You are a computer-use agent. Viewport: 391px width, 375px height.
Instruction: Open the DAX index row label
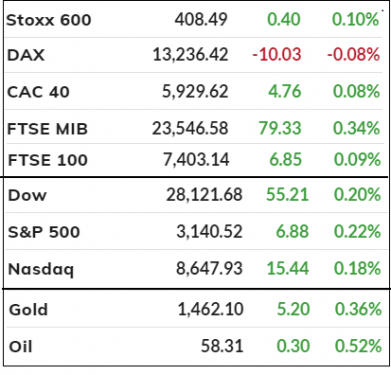[26, 55]
